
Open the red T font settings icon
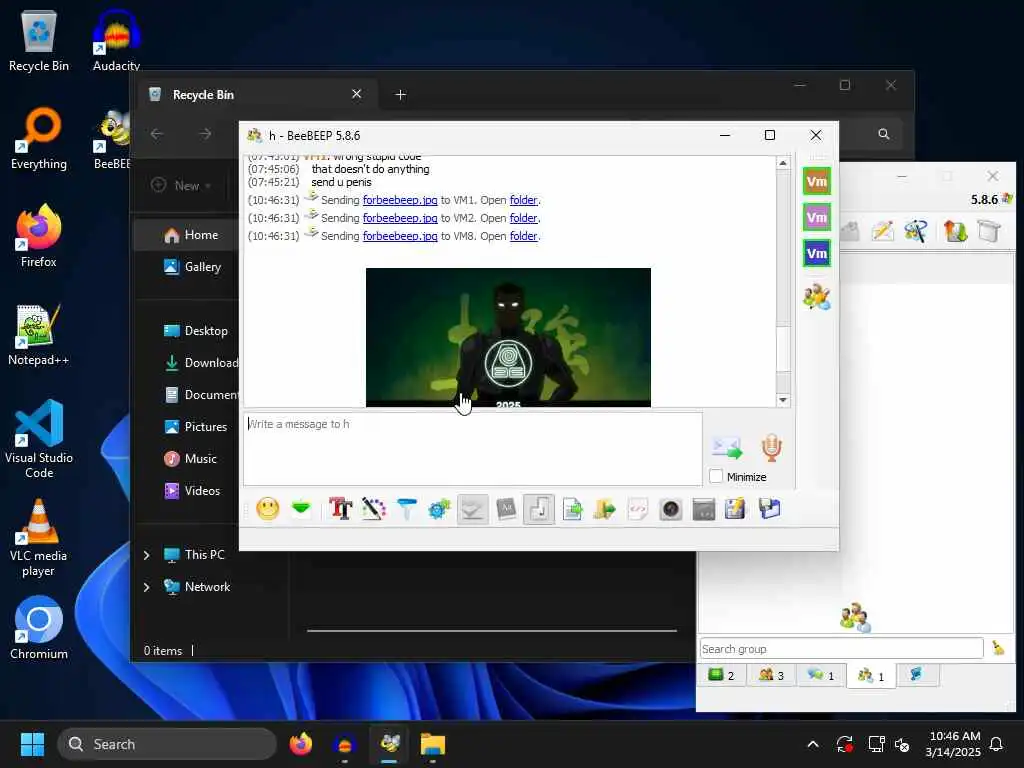[x=340, y=509]
